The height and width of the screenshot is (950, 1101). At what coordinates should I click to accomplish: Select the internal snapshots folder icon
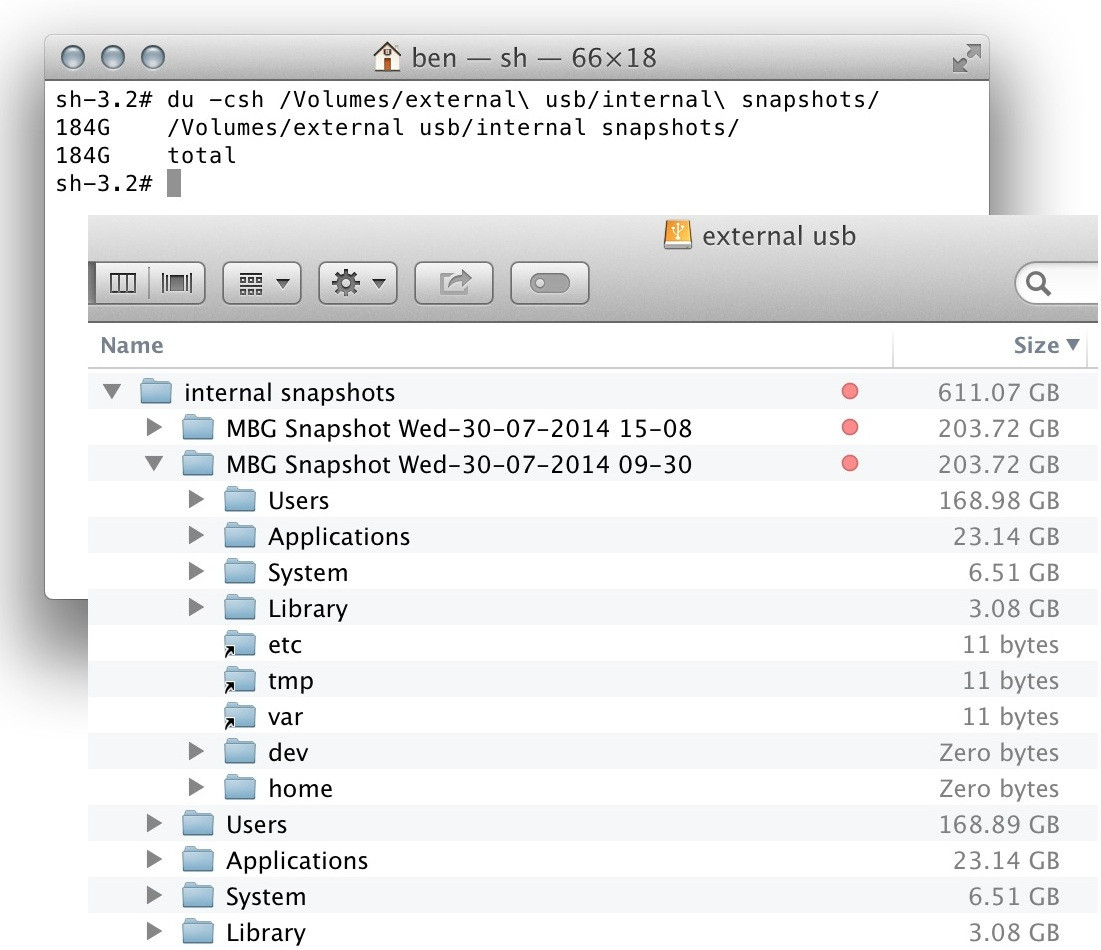pyautogui.click(x=156, y=392)
